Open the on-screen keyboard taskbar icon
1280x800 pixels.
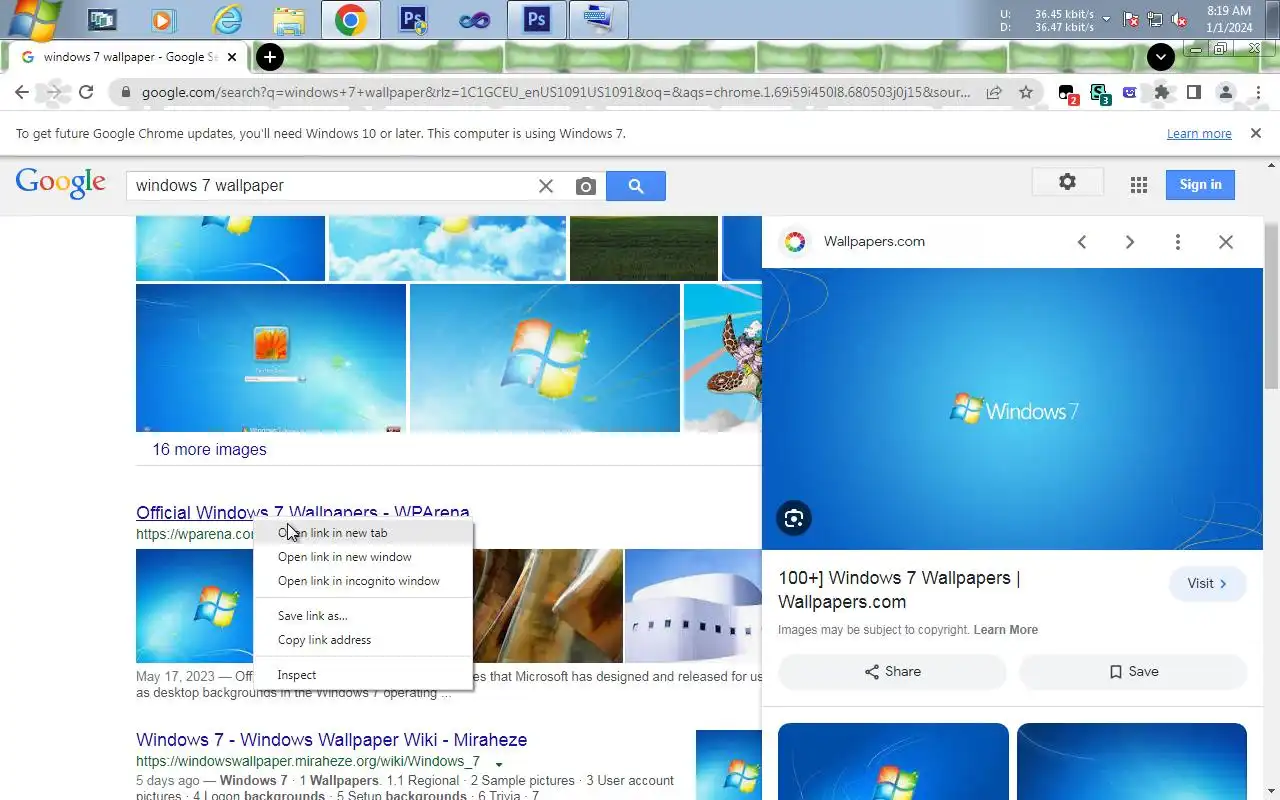(x=599, y=19)
